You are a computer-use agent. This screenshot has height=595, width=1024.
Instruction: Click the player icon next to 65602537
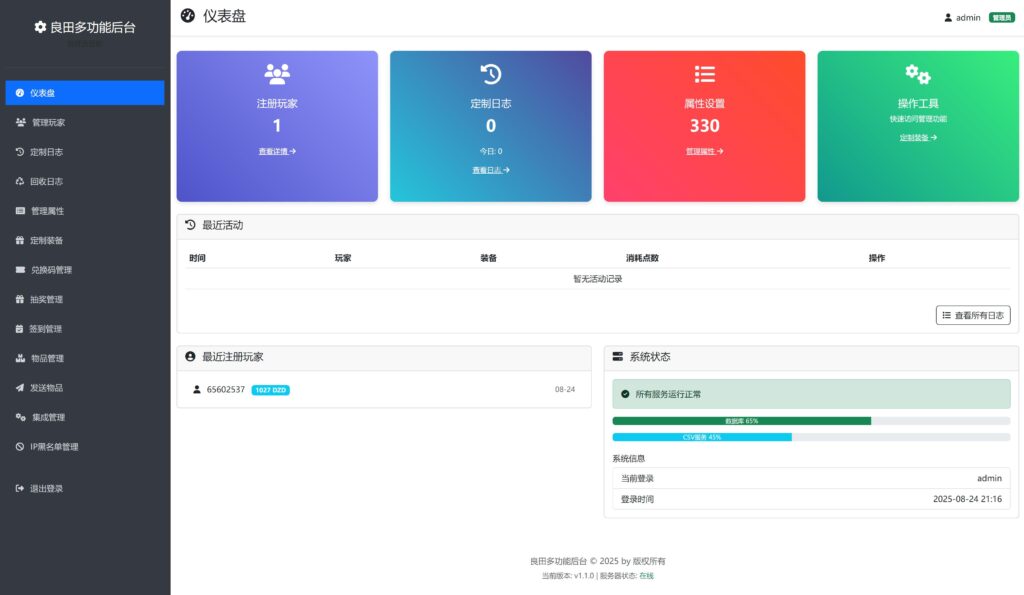197,389
